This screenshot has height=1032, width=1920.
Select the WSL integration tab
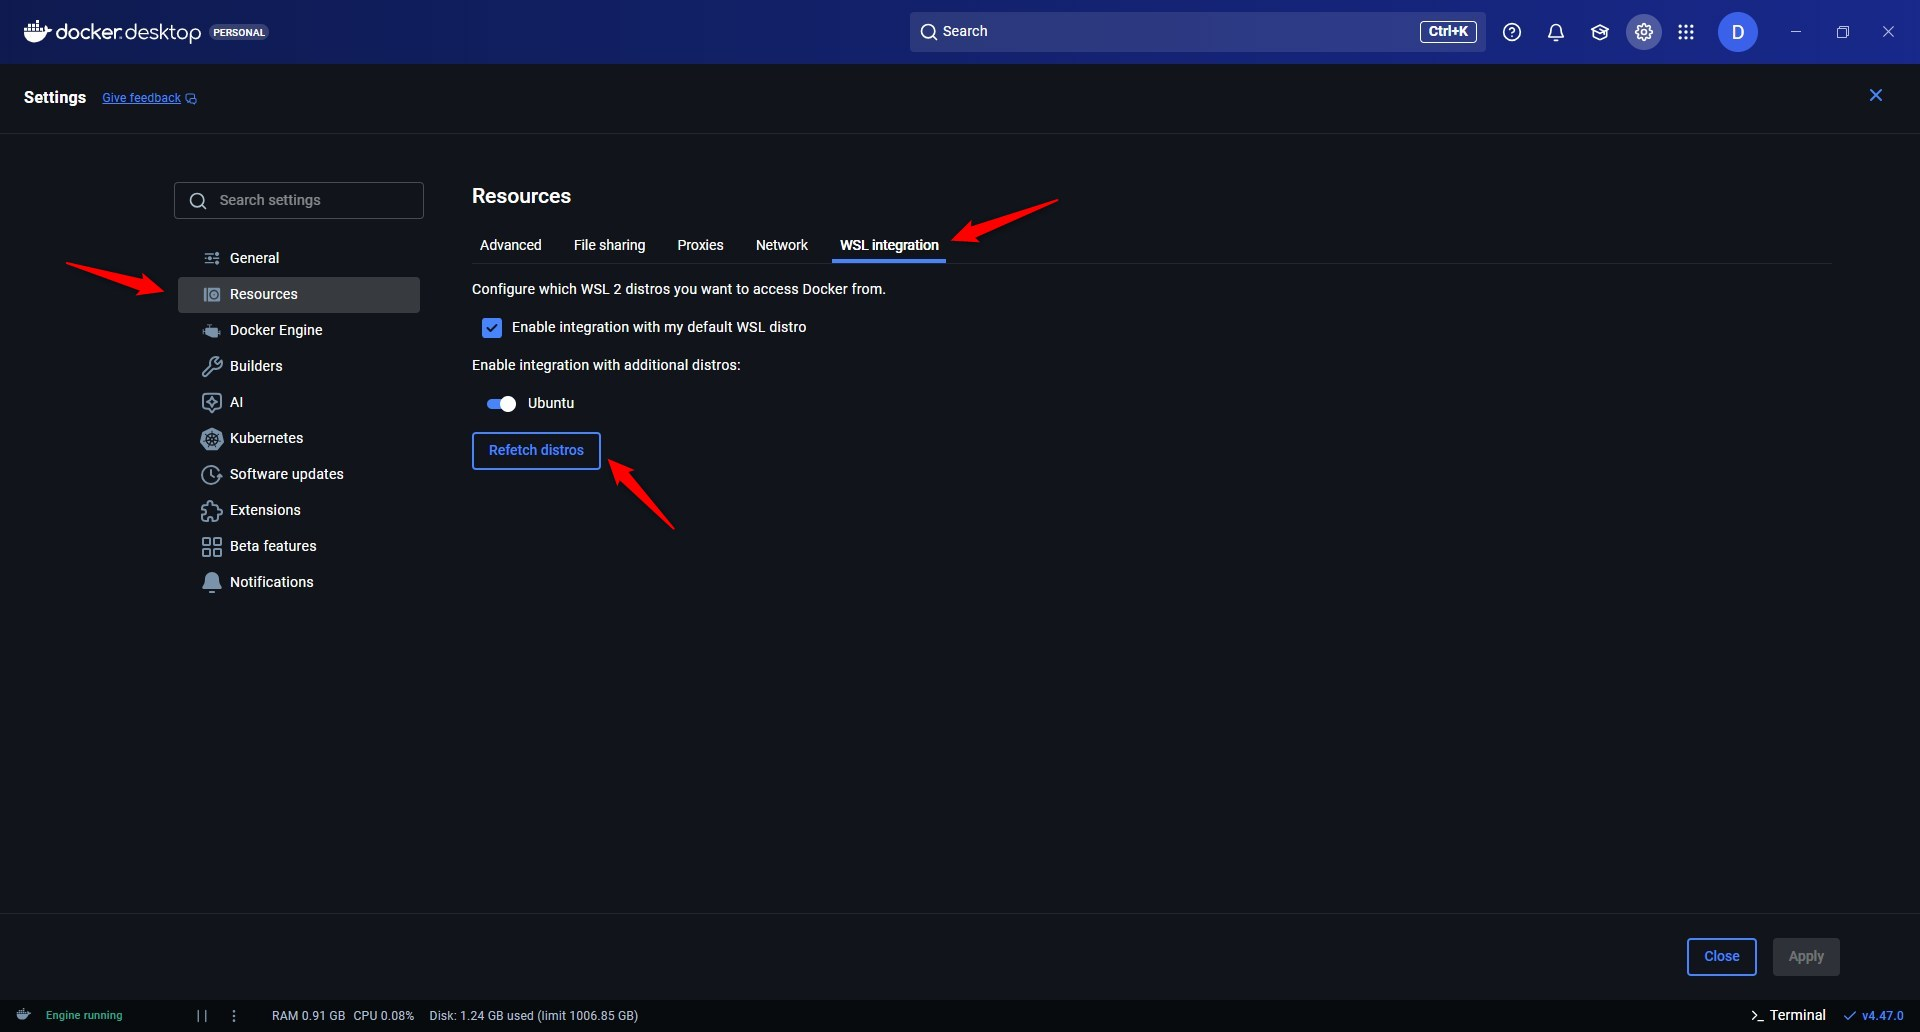[889, 245]
